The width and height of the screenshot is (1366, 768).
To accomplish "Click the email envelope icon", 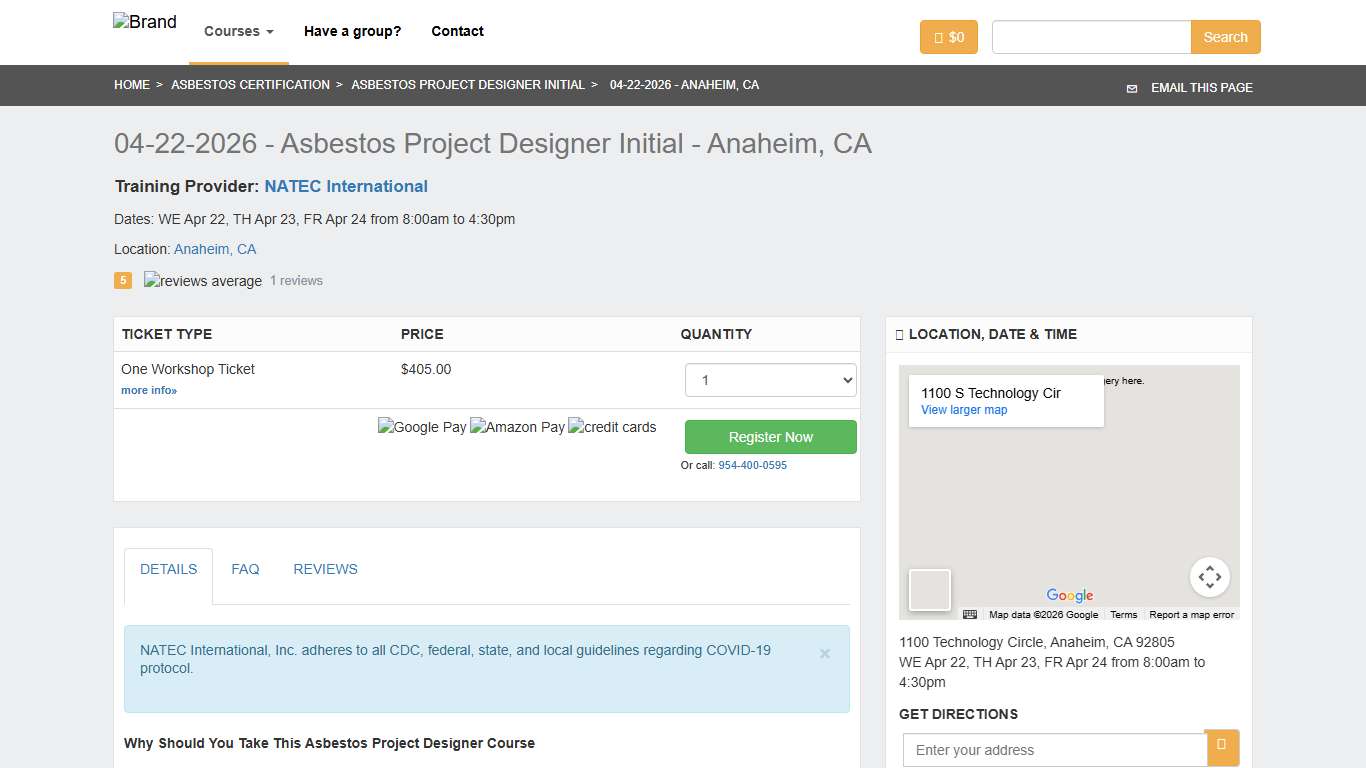I will (1131, 88).
